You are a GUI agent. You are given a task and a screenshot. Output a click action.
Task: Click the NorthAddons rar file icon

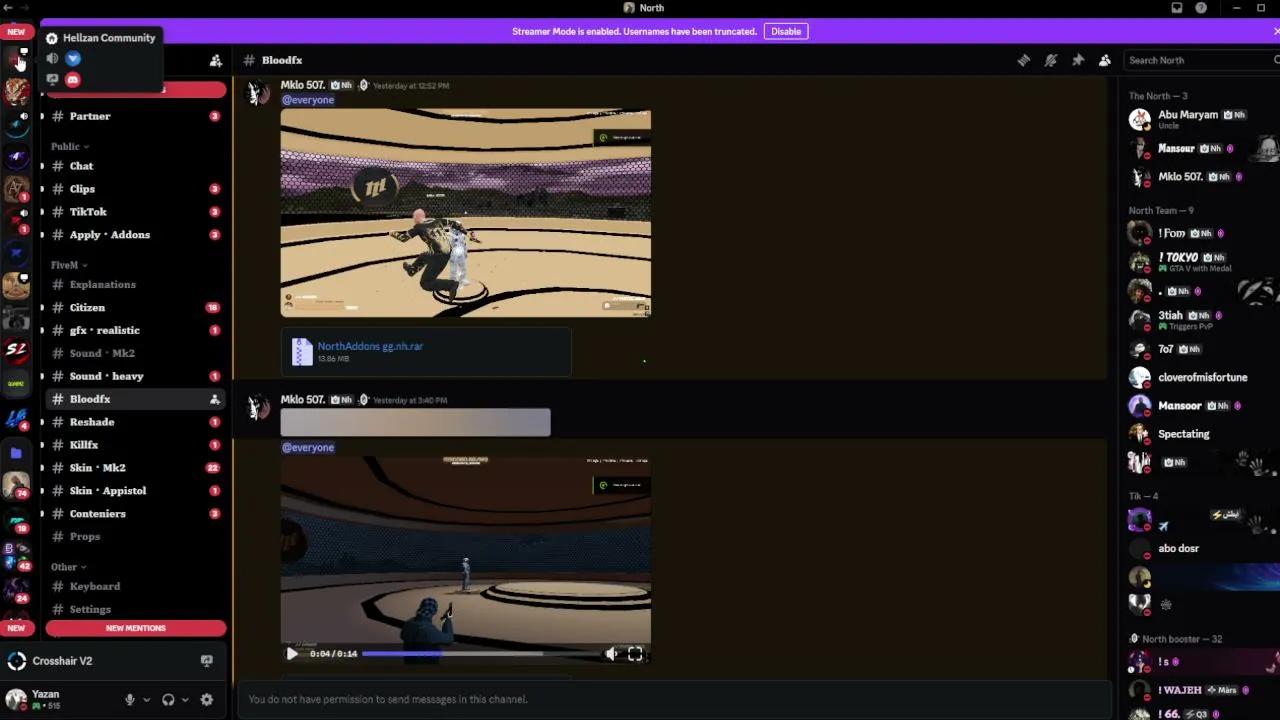[302, 352]
